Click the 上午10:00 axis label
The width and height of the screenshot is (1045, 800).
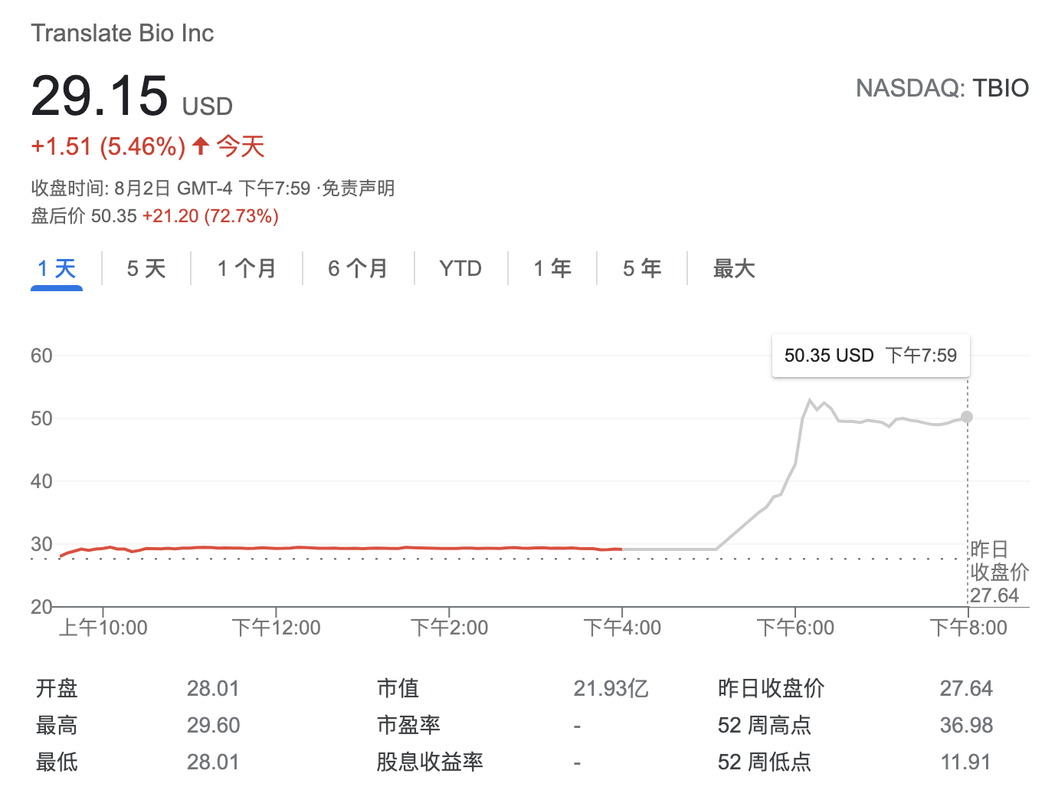coord(103,627)
